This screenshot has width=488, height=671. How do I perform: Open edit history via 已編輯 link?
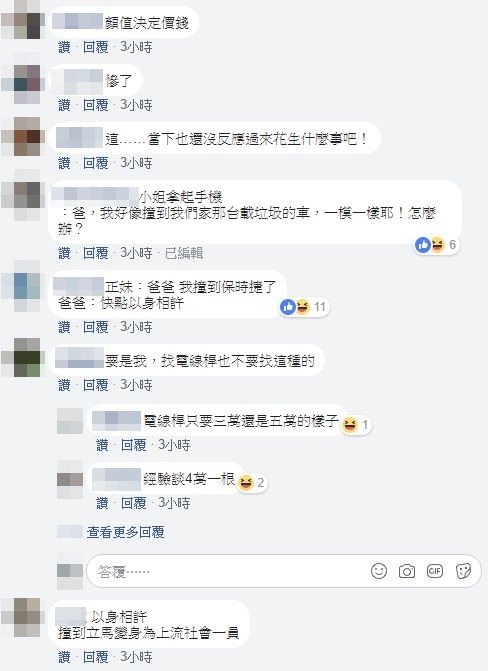(x=184, y=253)
